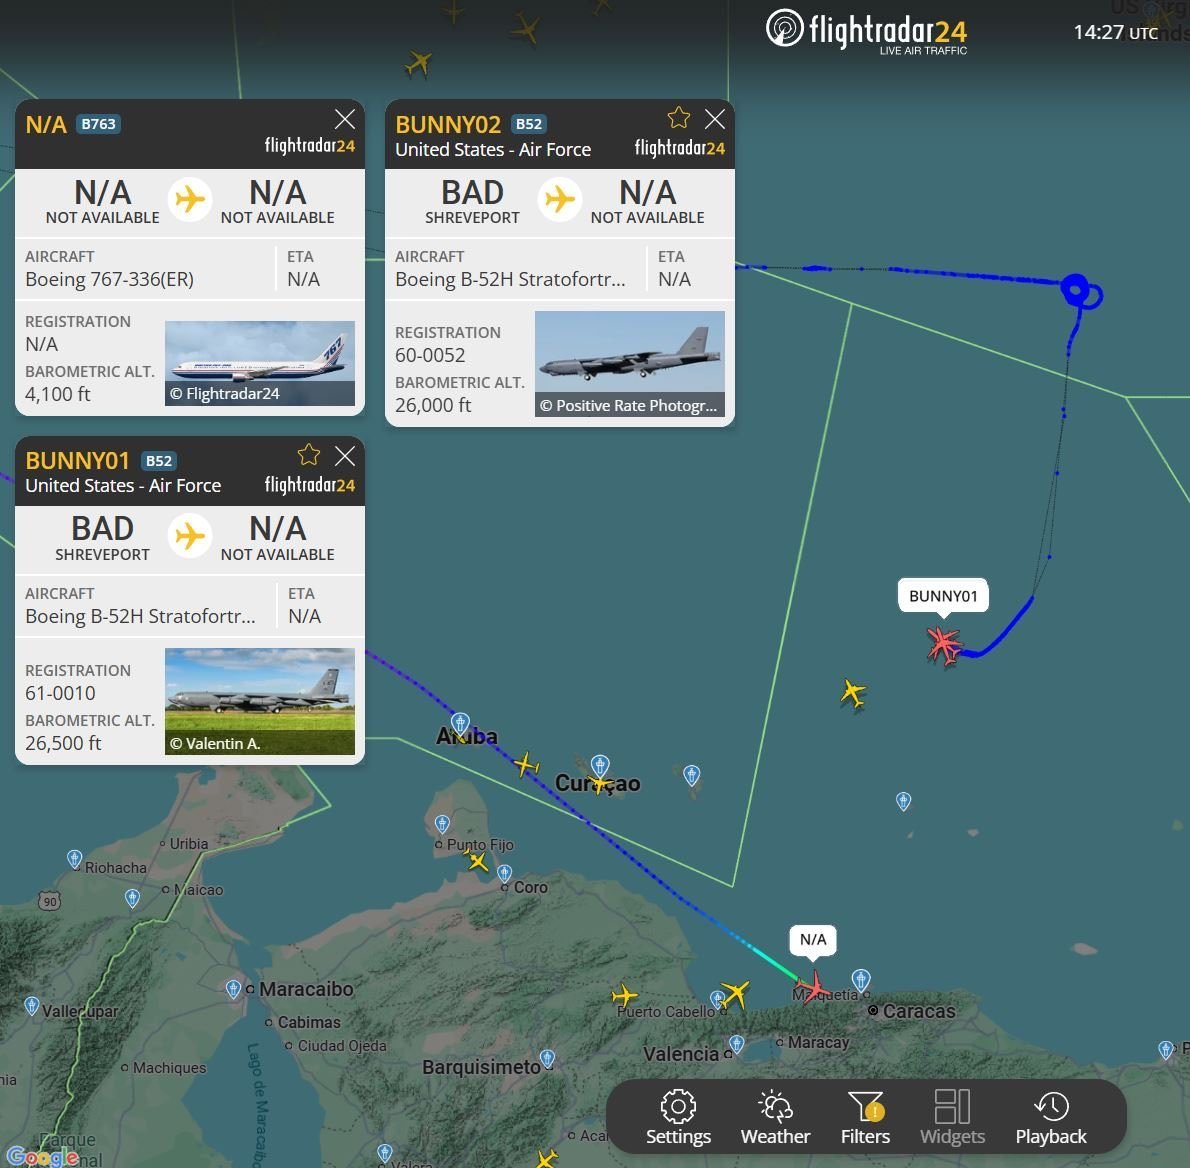Click the BUNNY01 callsign title in card
The width and height of the screenshot is (1190, 1168).
point(77,461)
